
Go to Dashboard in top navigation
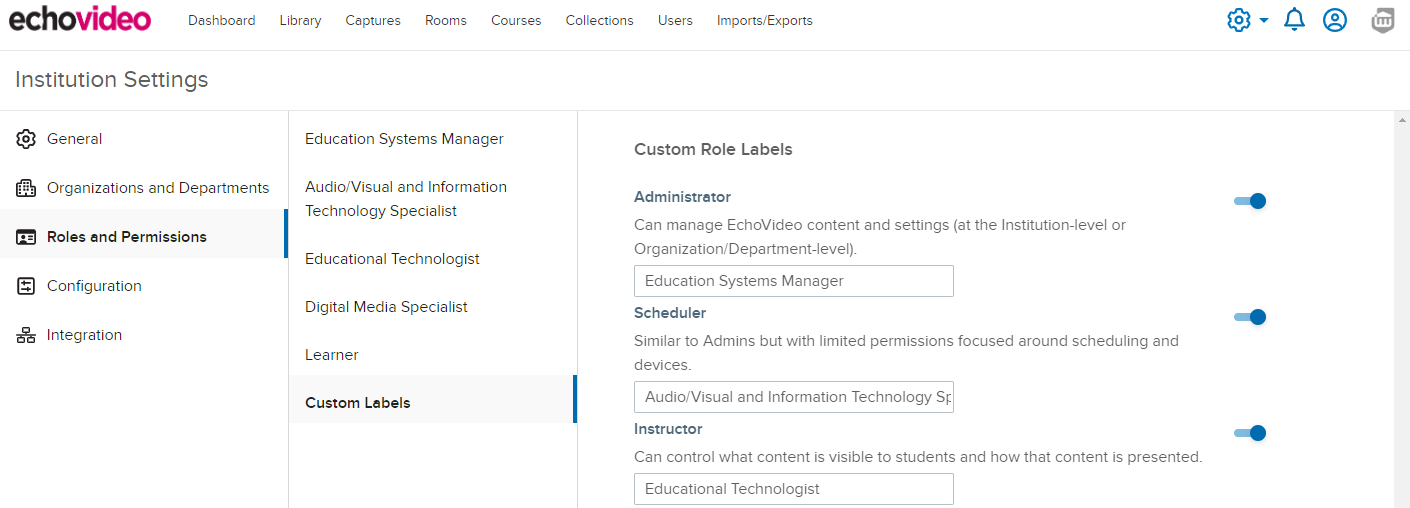coord(221,20)
